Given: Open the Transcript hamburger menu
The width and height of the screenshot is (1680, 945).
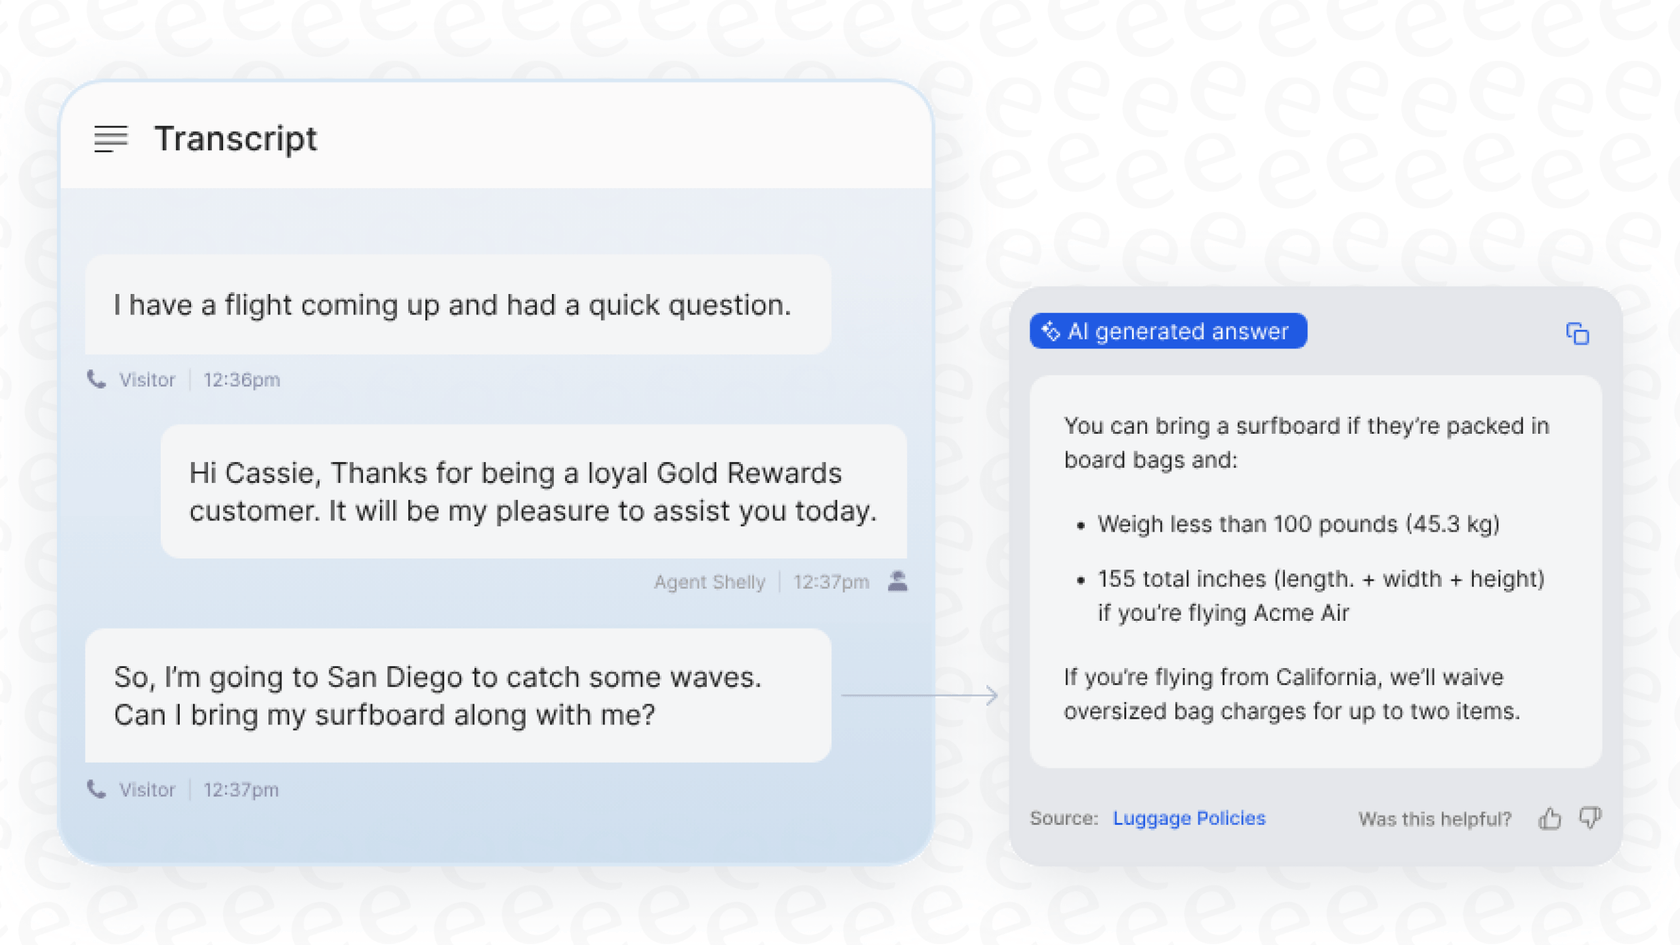Looking at the screenshot, I should (110, 139).
